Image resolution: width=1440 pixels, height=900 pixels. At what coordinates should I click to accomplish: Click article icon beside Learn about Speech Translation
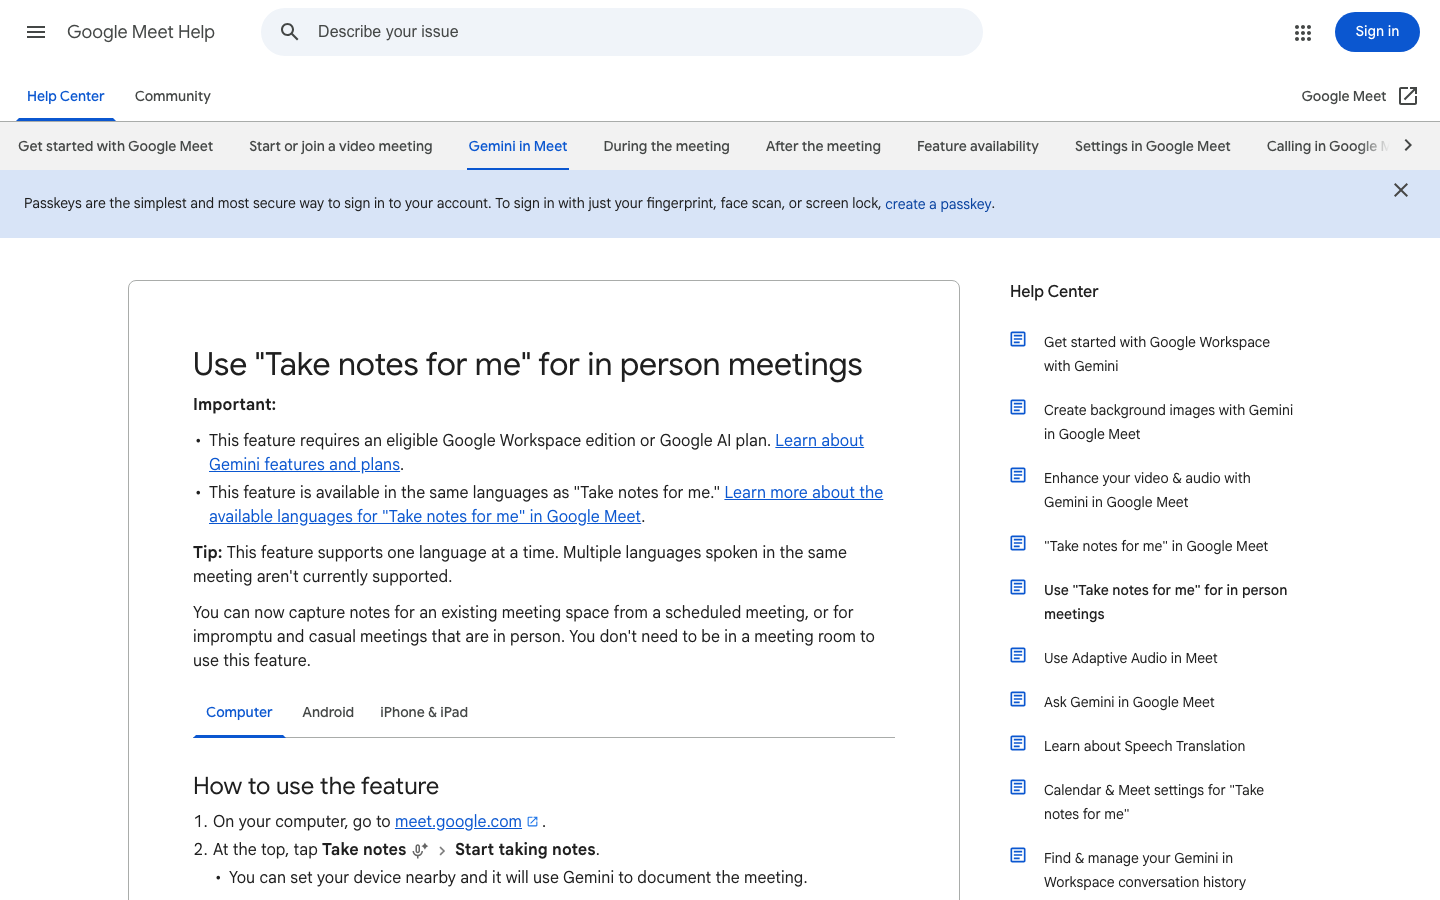click(1018, 744)
